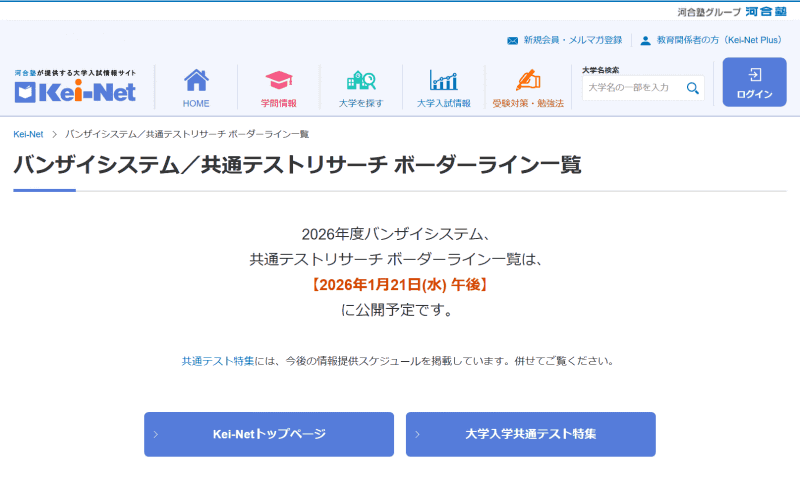The image size is (800, 482).
Task: Click the 大学入学共通テスト特集 button
Action: click(x=531, y=434)
